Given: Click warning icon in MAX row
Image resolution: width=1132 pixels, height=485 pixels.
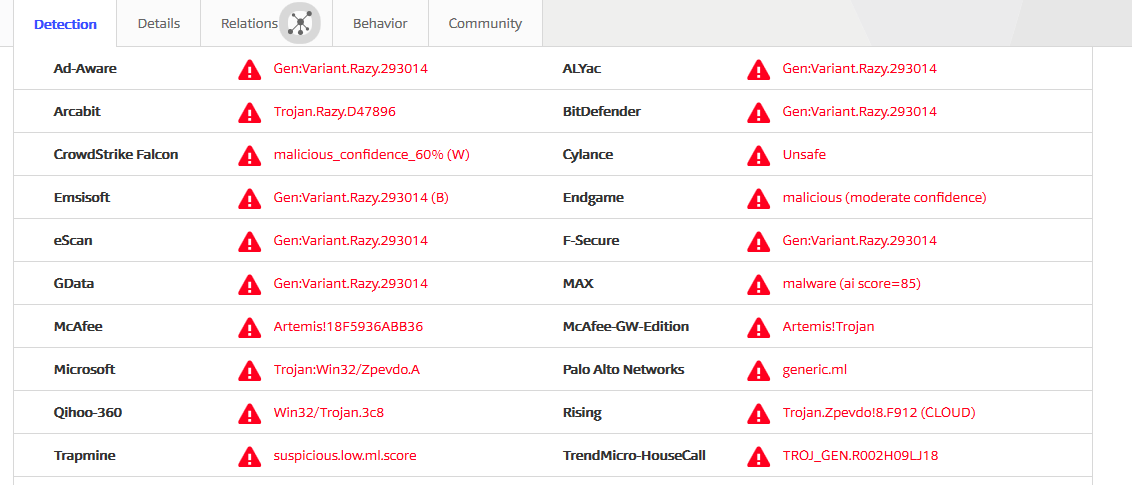Looking at the screenshot, I should click(758, 284).
